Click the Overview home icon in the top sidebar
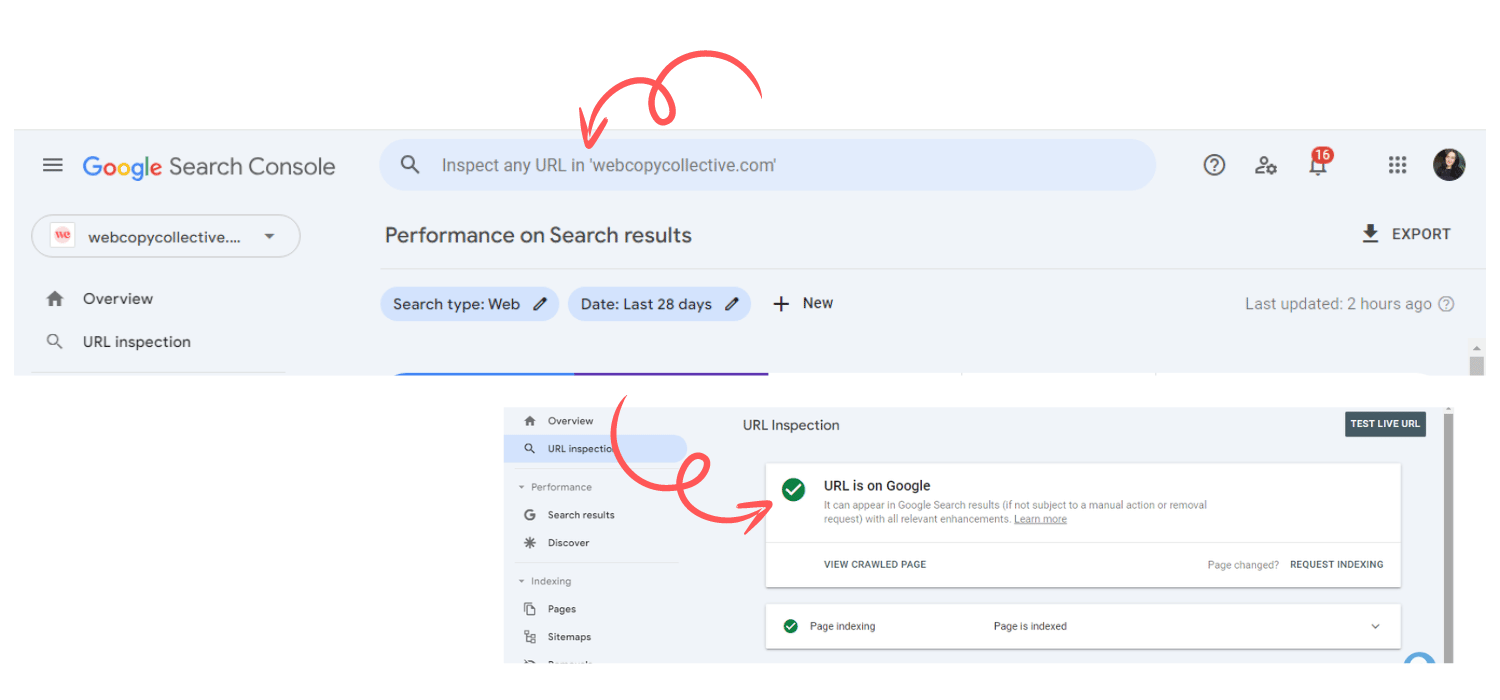1500x700 pixels. pyautogui.click(x=55, y=299)
